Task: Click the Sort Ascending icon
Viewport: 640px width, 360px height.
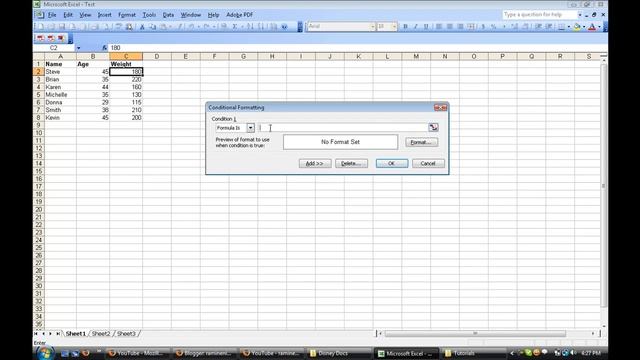Action: (x=250, y=27)
